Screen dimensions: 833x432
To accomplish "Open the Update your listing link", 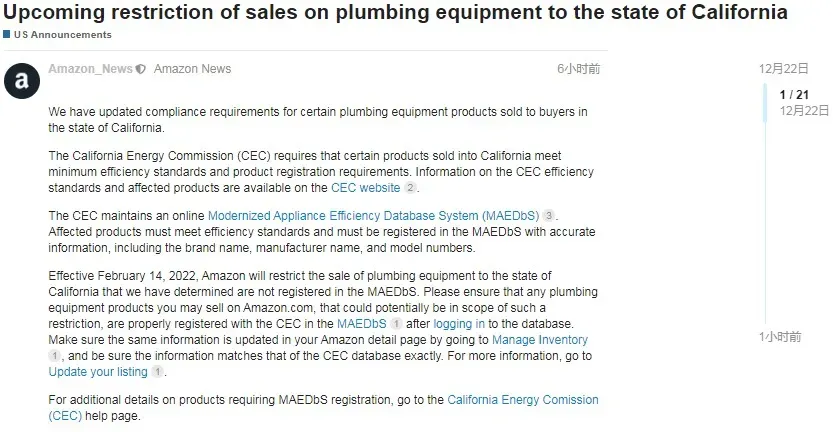I will (98, 372).
